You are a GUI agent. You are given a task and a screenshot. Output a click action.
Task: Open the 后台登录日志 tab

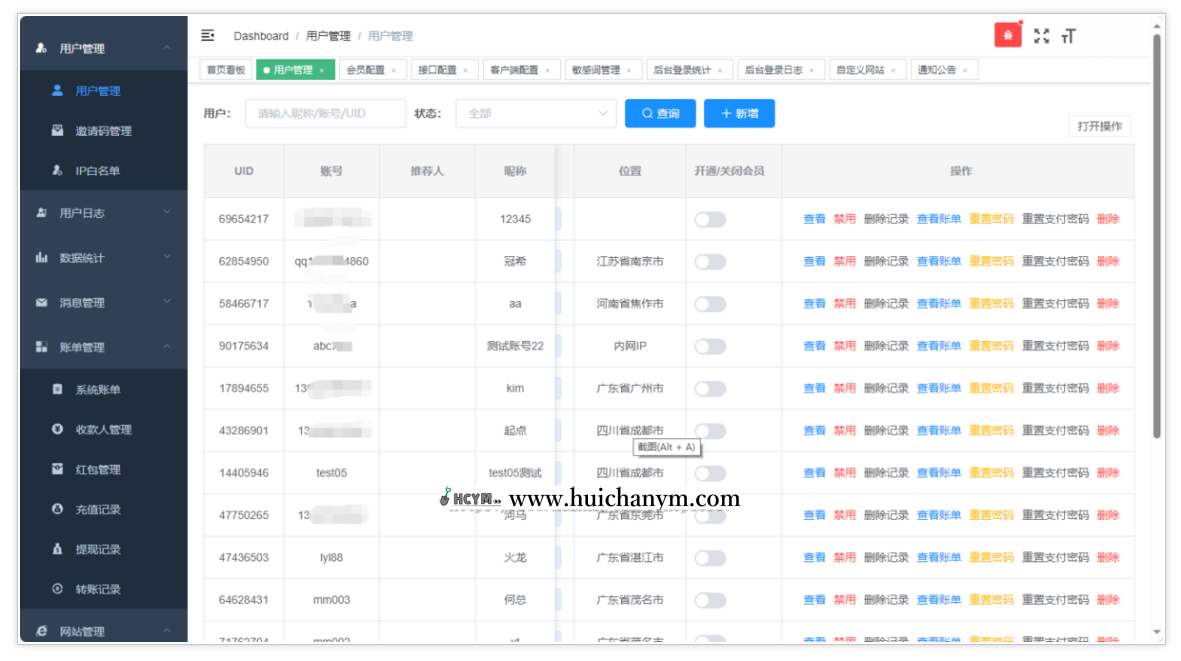tap(784, 69)
